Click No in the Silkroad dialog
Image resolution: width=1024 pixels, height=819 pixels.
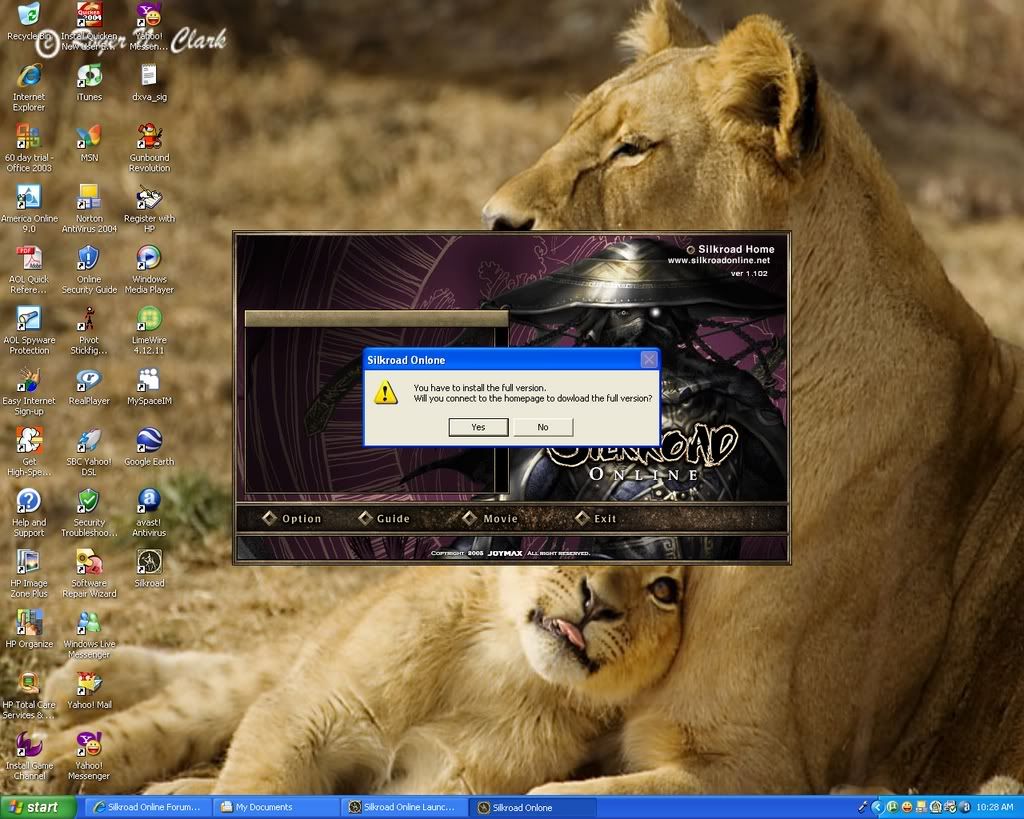(x=543, y=426)
